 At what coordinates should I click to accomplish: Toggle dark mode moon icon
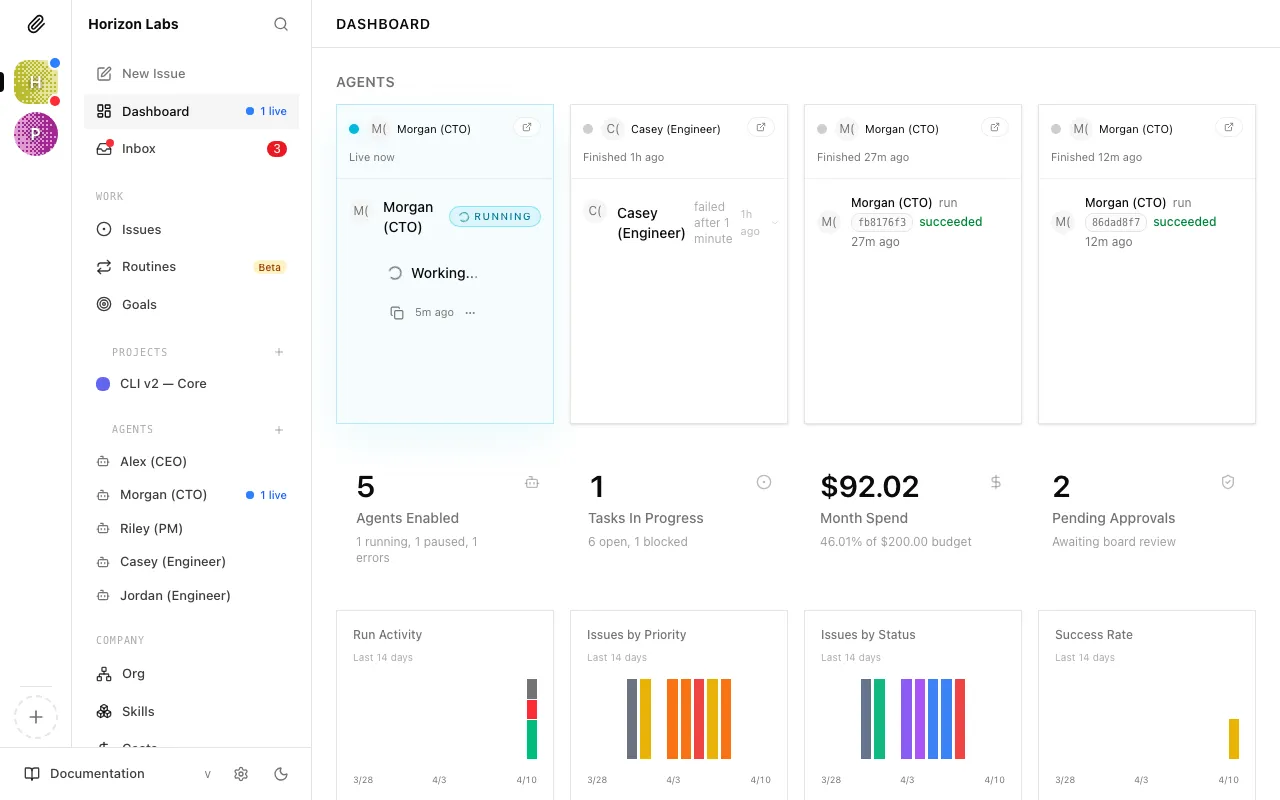(x=281, y=774)
